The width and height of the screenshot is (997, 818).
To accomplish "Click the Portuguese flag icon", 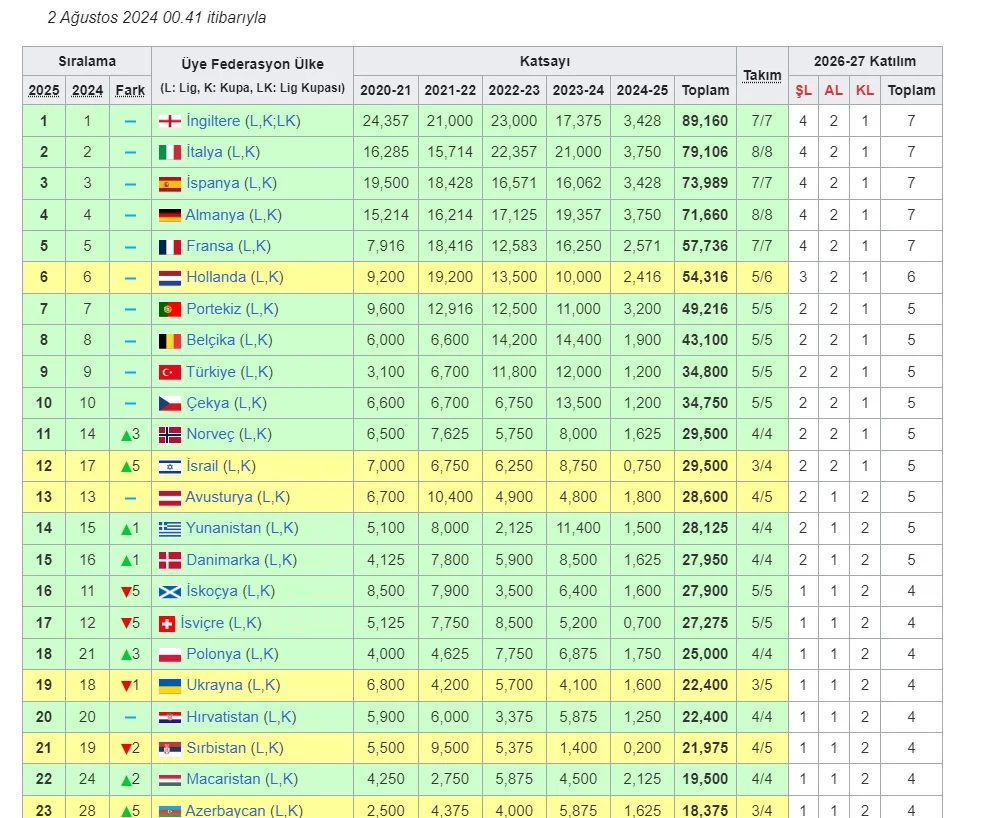I will 170,309.
